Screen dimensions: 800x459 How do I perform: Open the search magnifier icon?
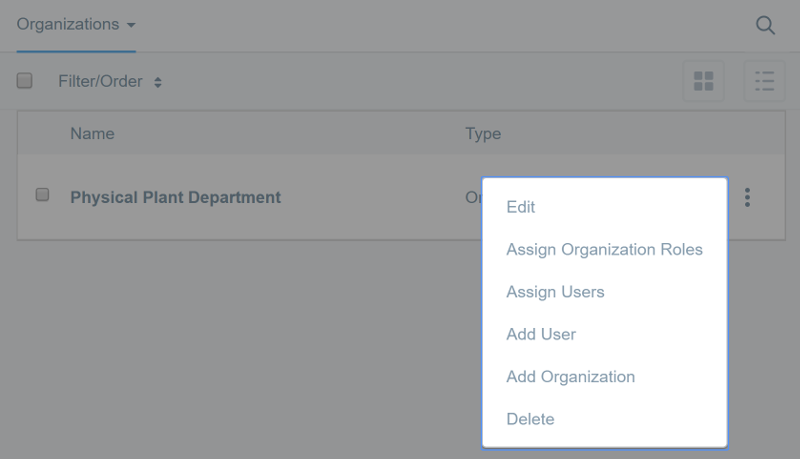(765, 25)
